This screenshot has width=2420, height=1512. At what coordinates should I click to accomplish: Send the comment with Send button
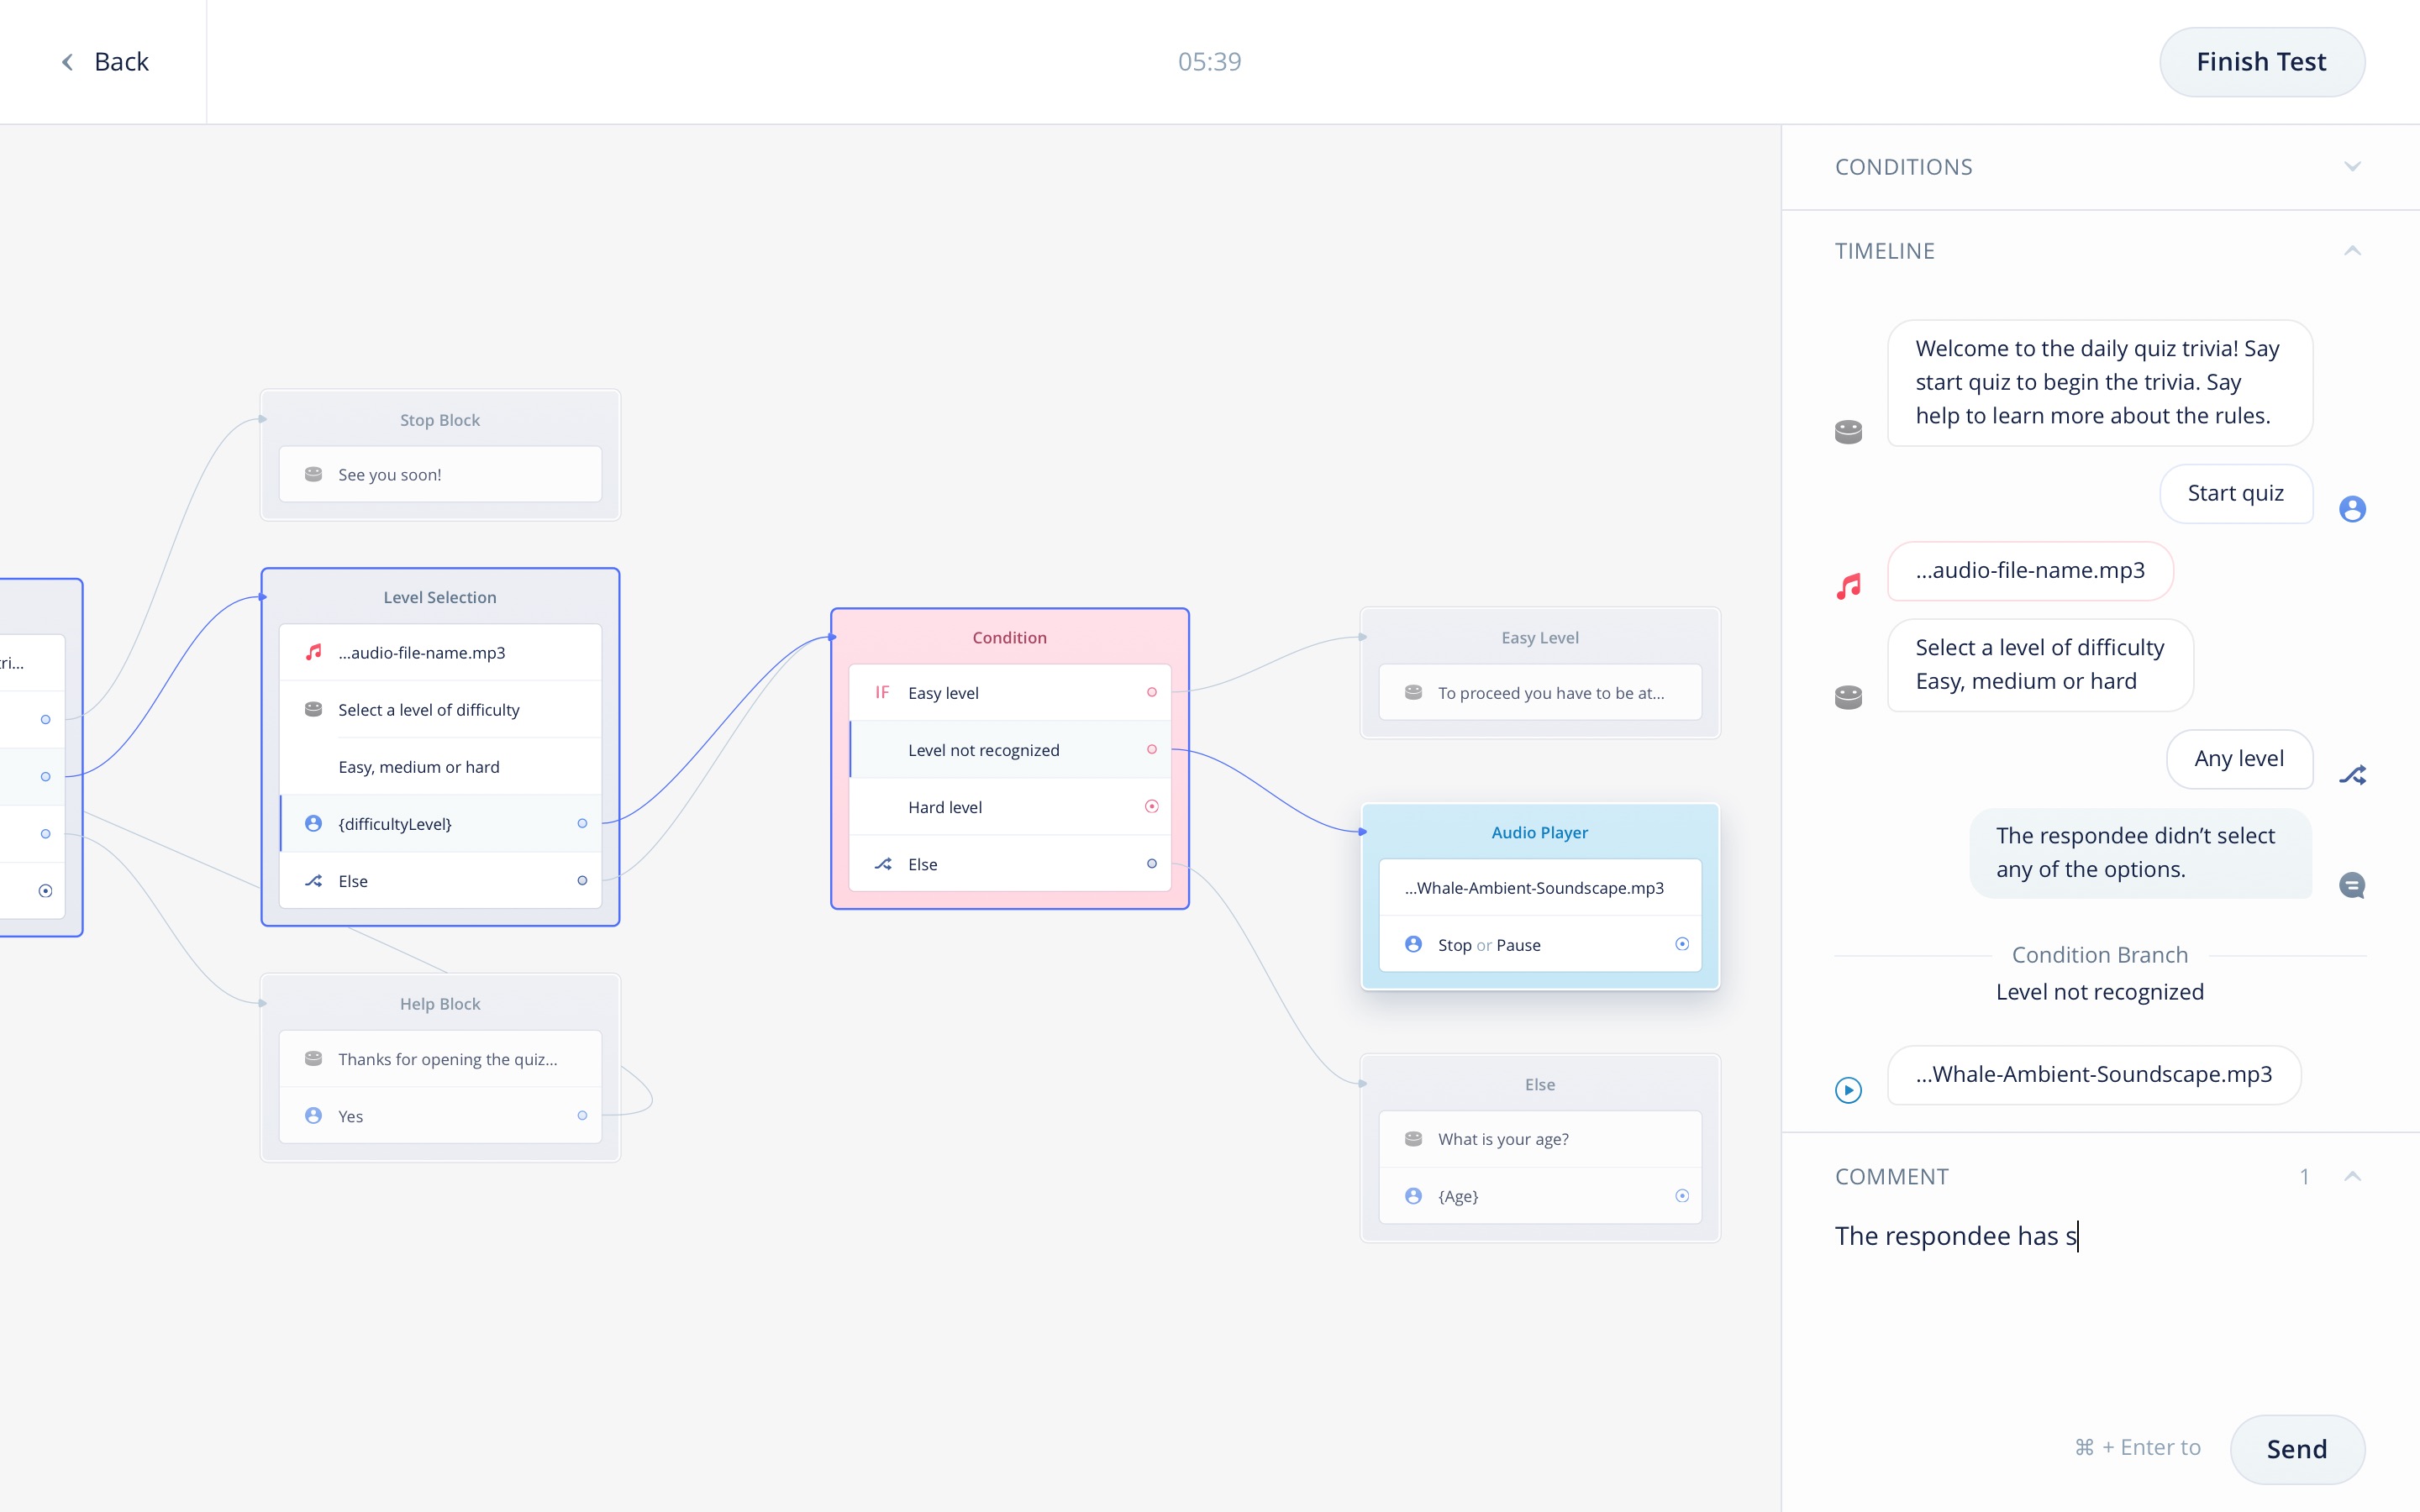point(2296,1448)
